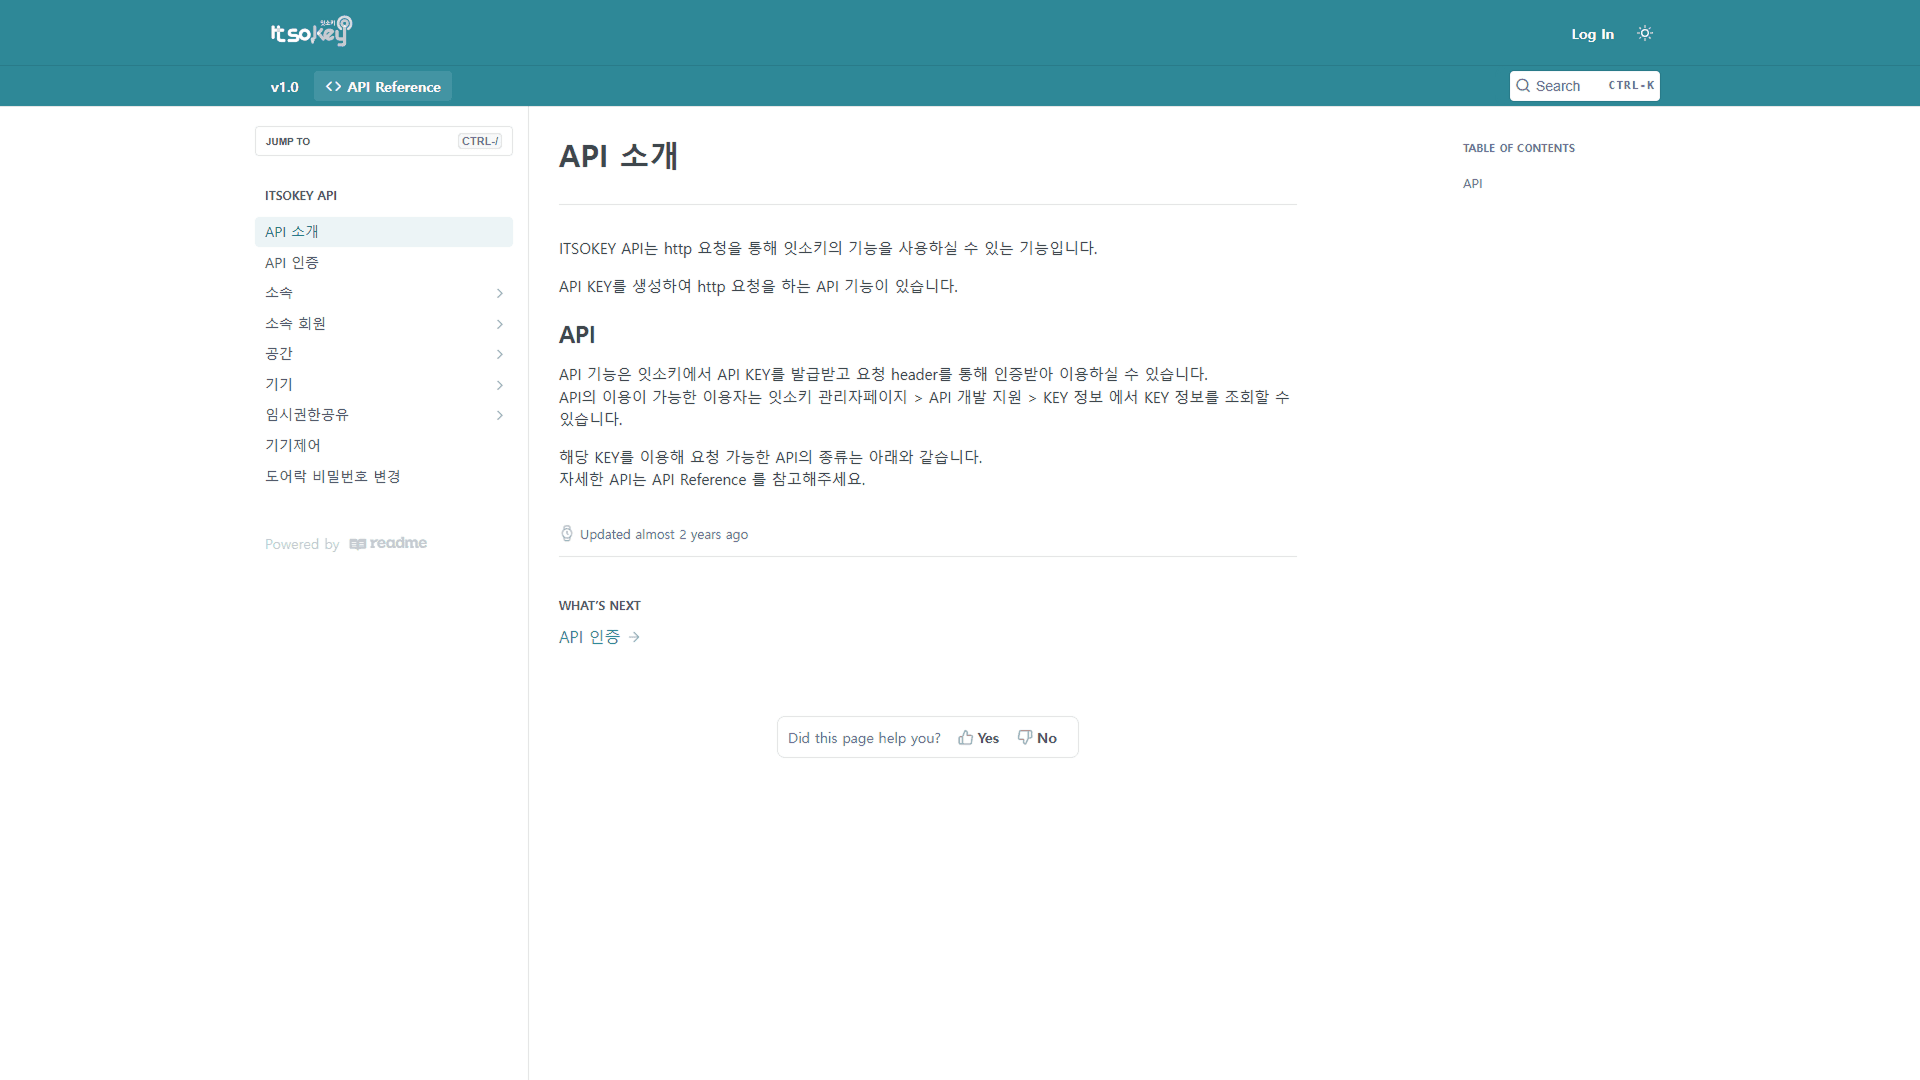Image resolution: width=1920 pixels, height=1080 pixels.
Task: Open the API Reference tab
Action: point(383,87)
